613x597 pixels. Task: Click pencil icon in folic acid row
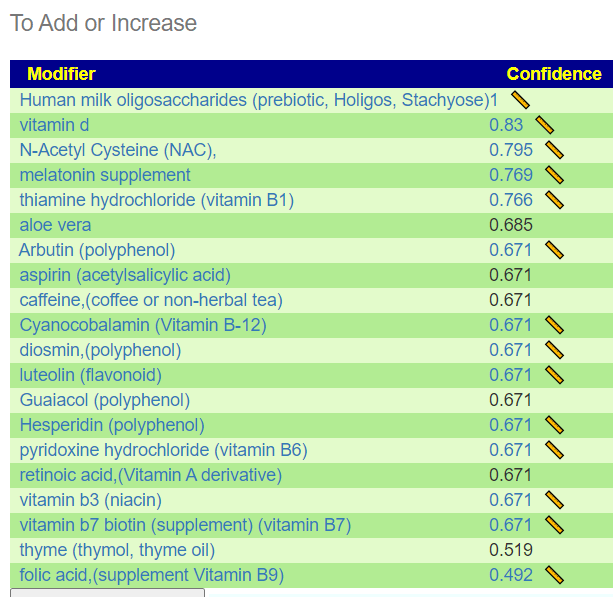[x=554, y=575]
